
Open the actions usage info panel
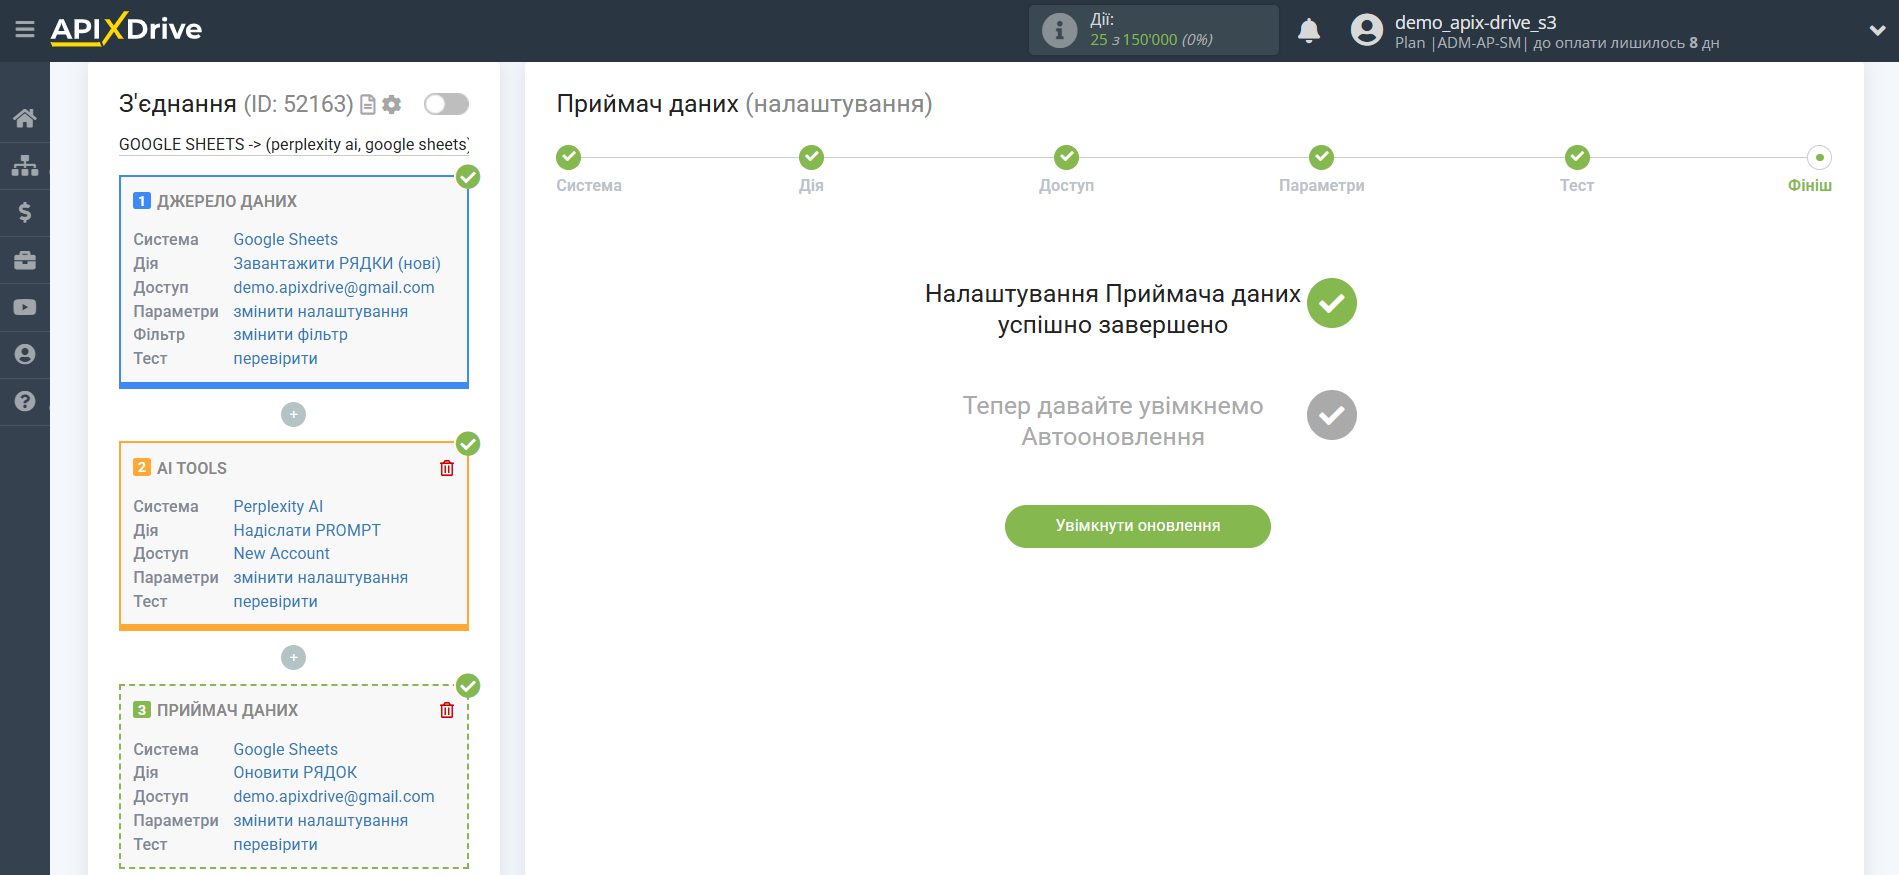1153,30
